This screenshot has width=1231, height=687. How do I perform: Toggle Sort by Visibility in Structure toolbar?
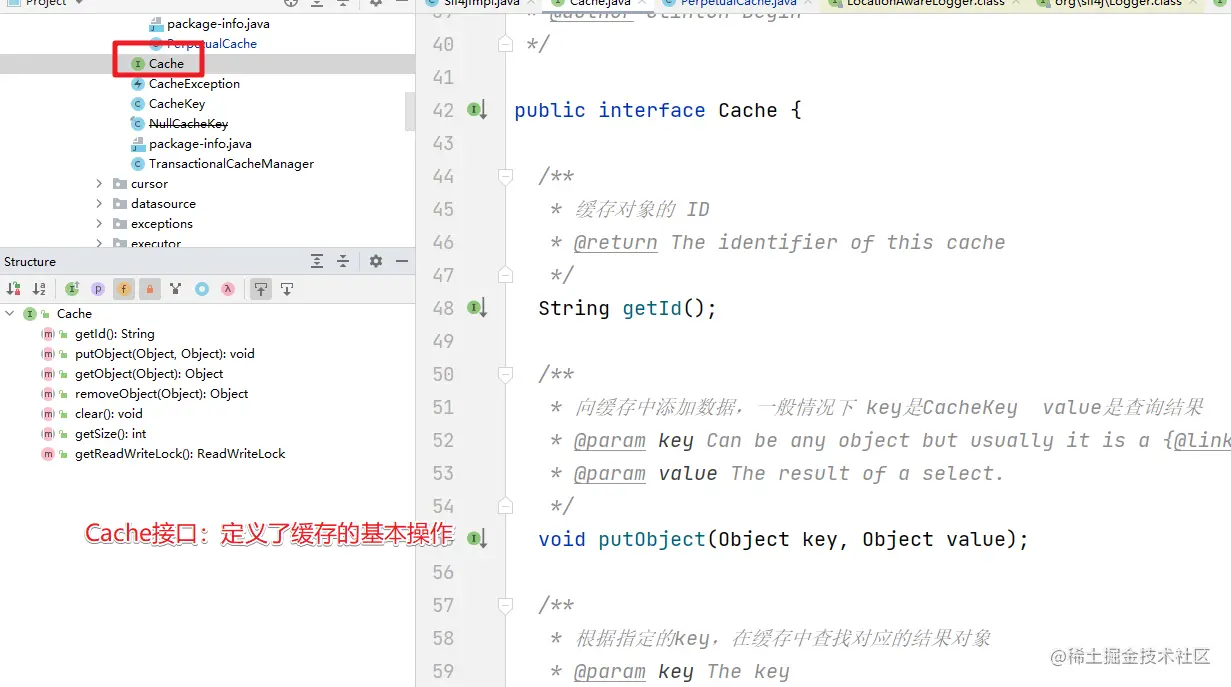(x=14, y=289)
